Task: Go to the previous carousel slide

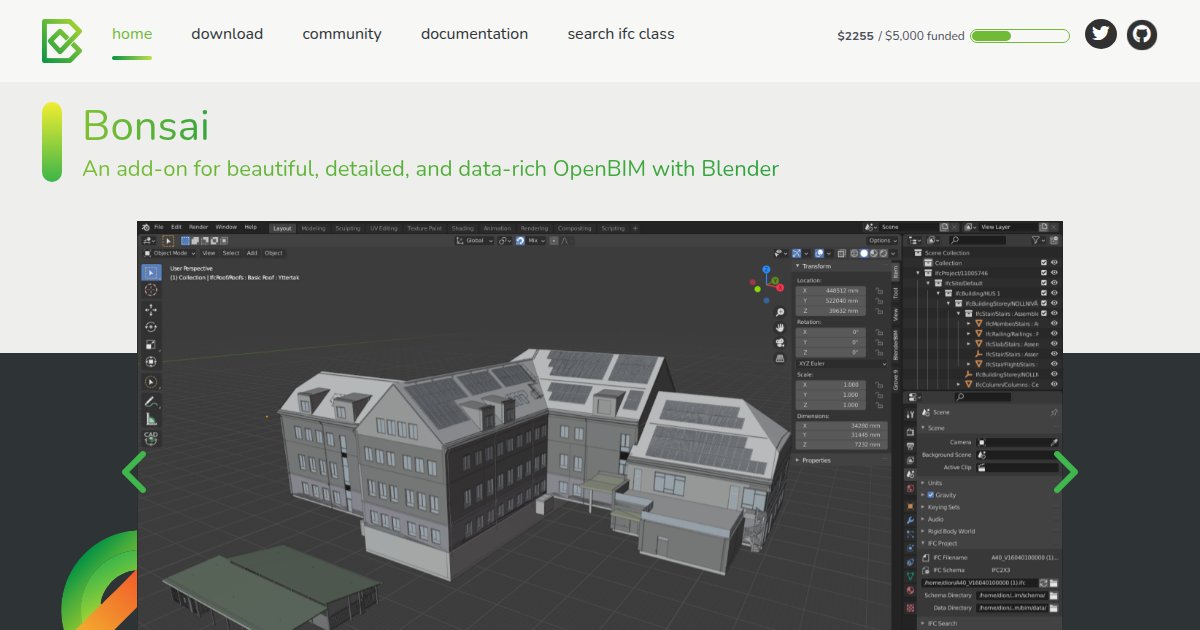Action: tap(134, 472)
